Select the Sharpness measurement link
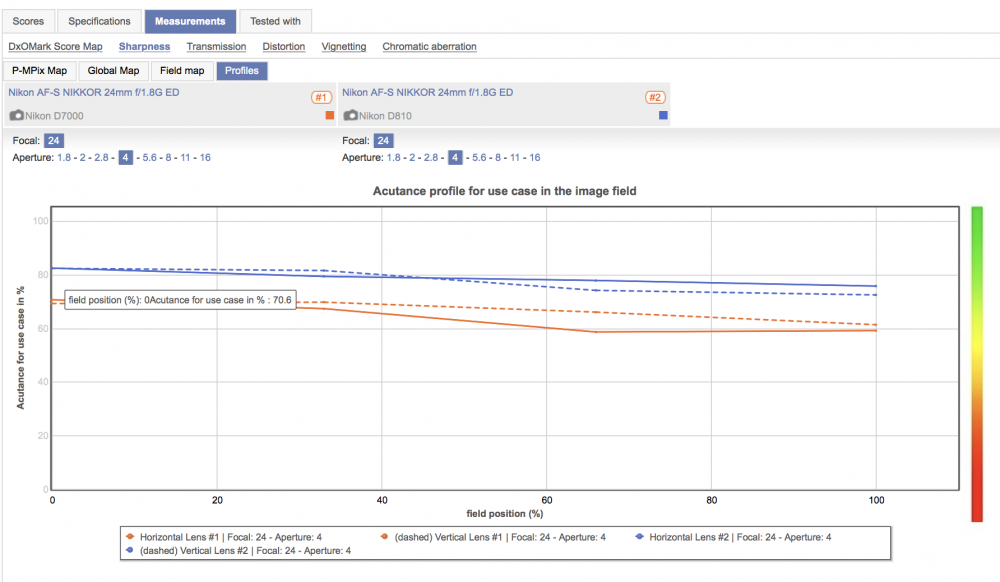Image resolution: width=1000 pixels, height=582 pixels. pos(144,47)
